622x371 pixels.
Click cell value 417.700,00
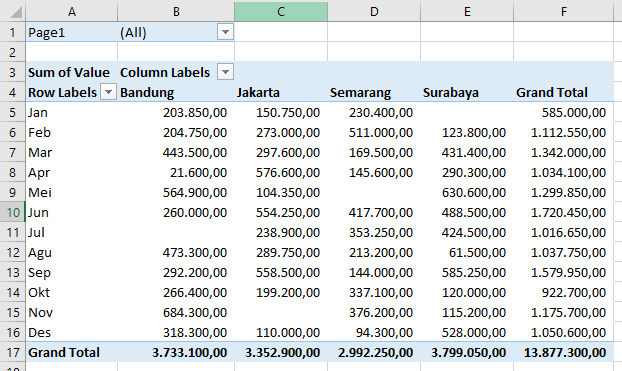pyautogui.click(x=381, y=212)
